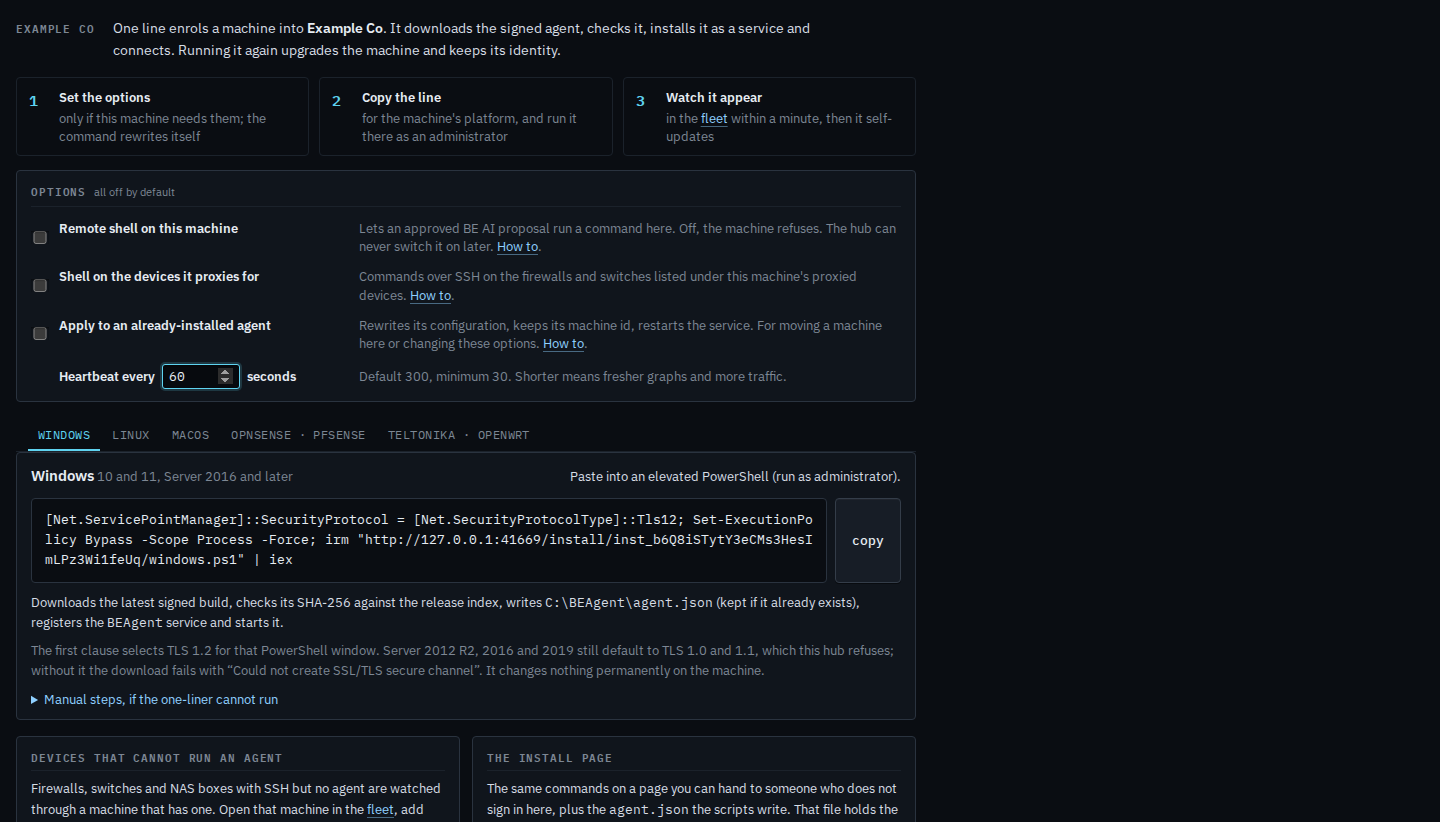Image resolution: width=1440 pixels, height=822 pixels.
Task: Click the 'DEVICES THAT CANNOT RUN AN AGENT' heading
Action: (x=156, y=758)
